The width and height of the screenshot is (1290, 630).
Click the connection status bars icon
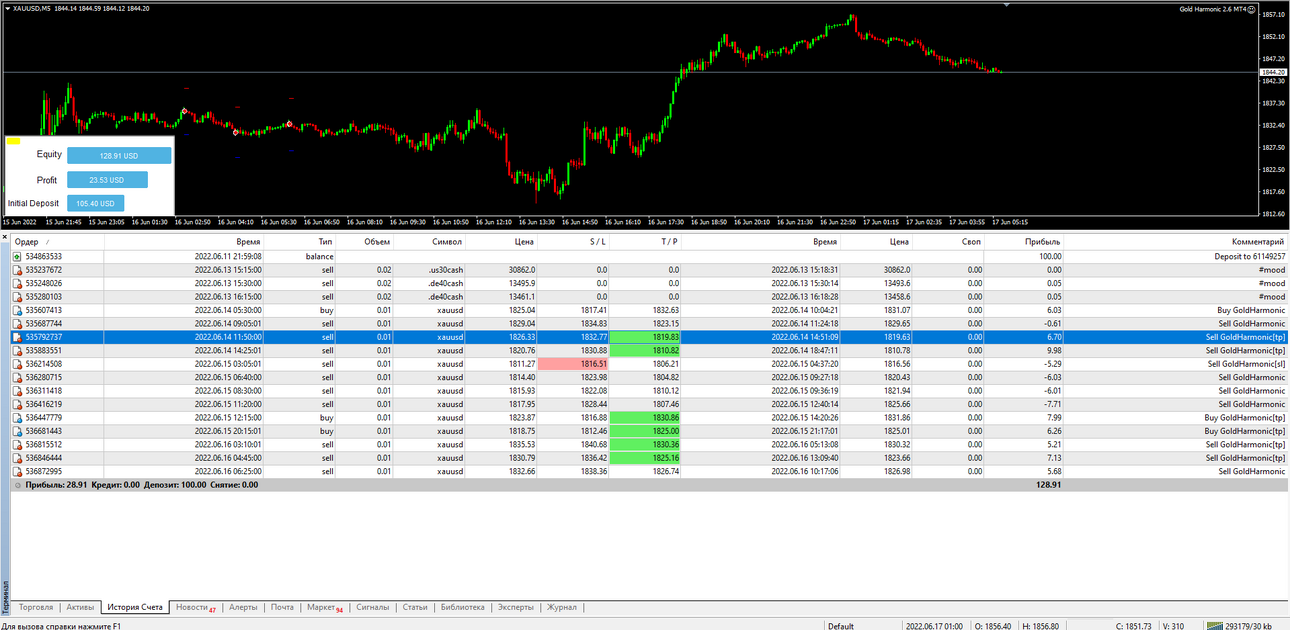tap(1215, 626)
